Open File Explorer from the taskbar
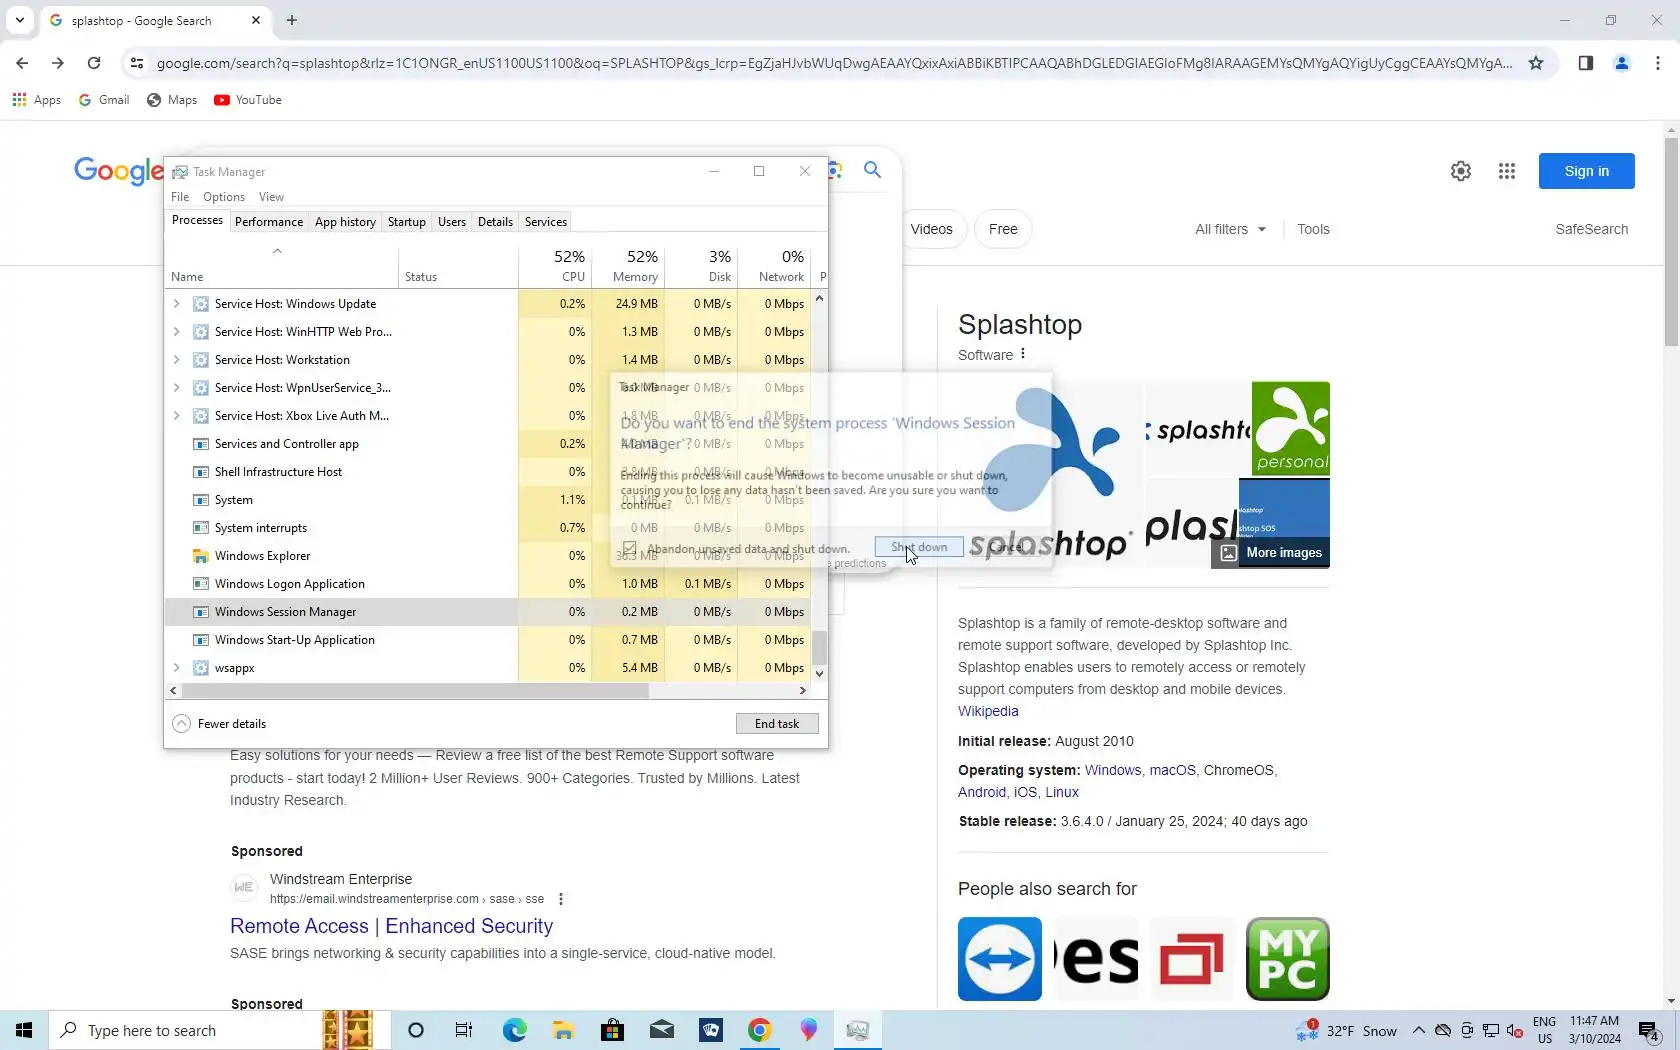Image resolution: width=1680 pixels, height=1050 pixels. 563,1030
